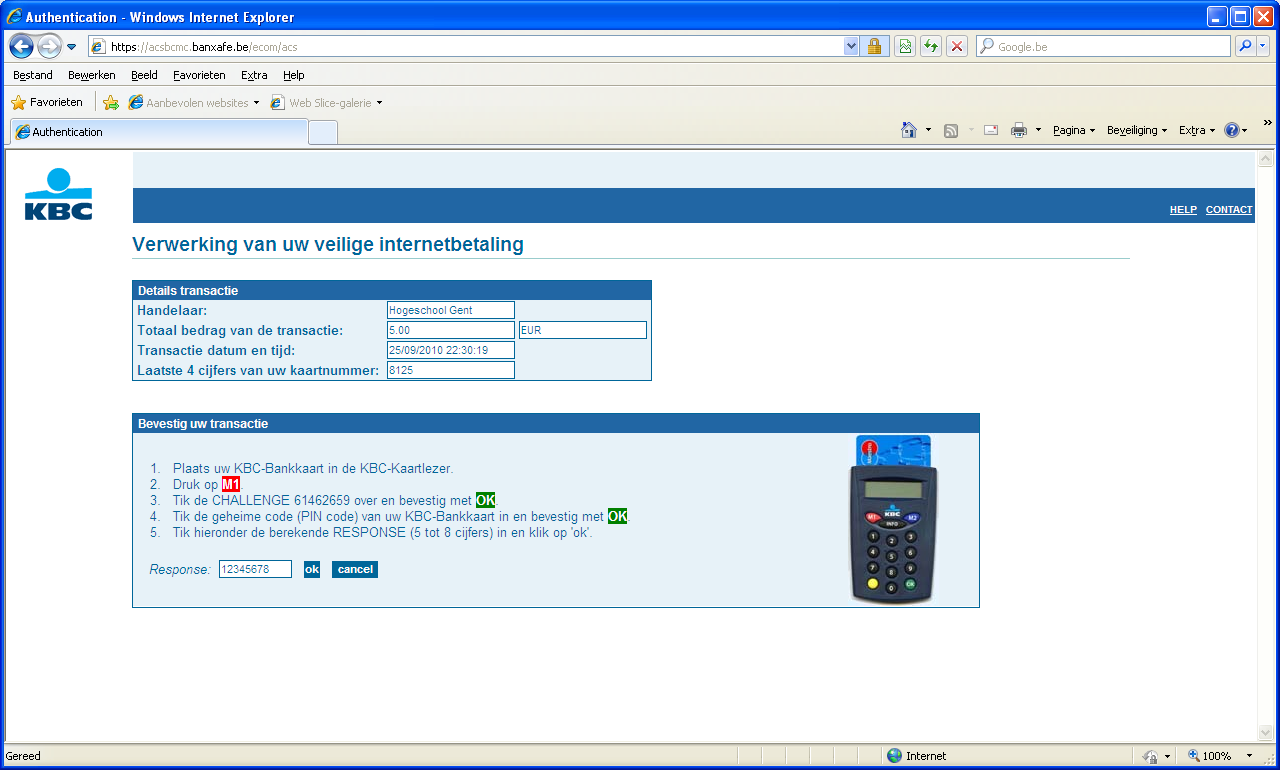Click the Bevestig uw transactie header
Viewport: 1280px width, 770px height.
tap(556, 423)
